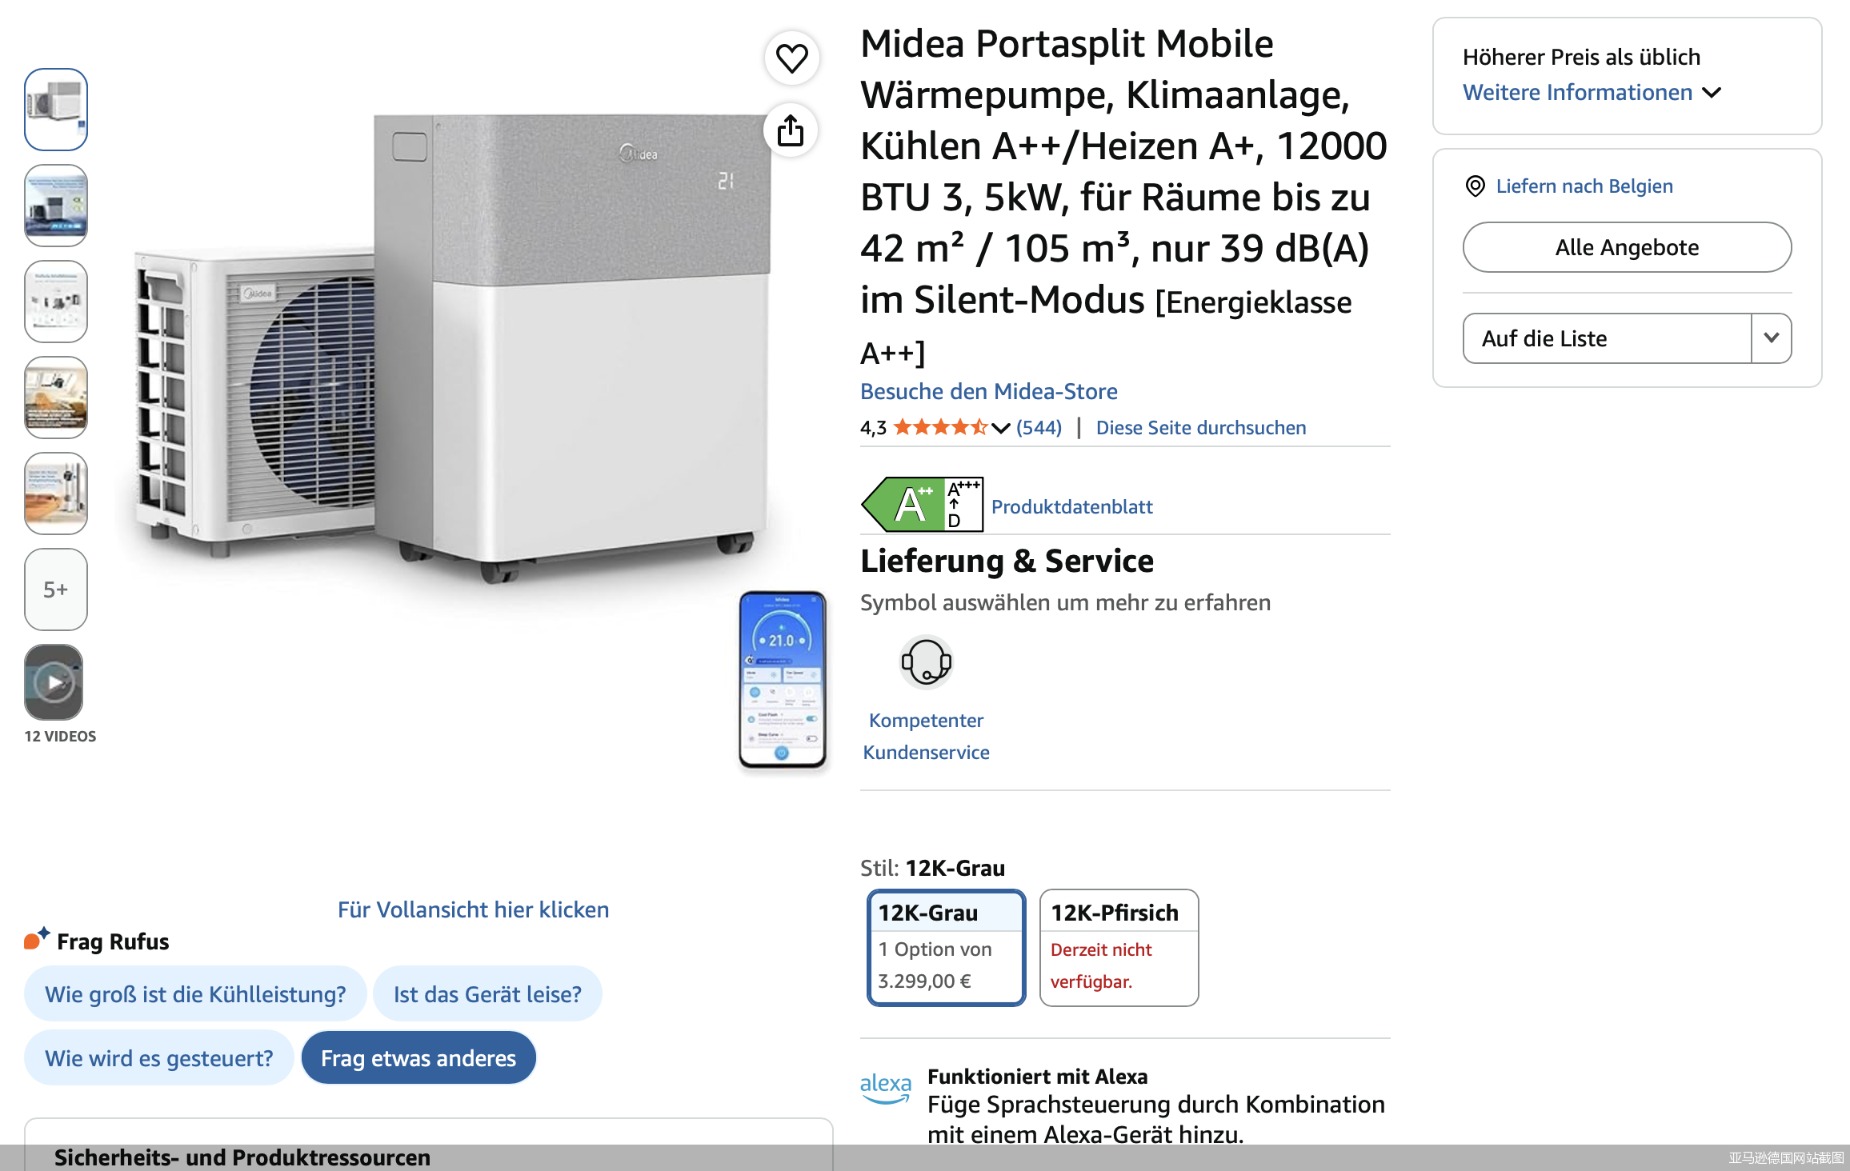The image size is (1850, 1171).
Task: Select the 12K-Grau style option
Action: [946, 948]
